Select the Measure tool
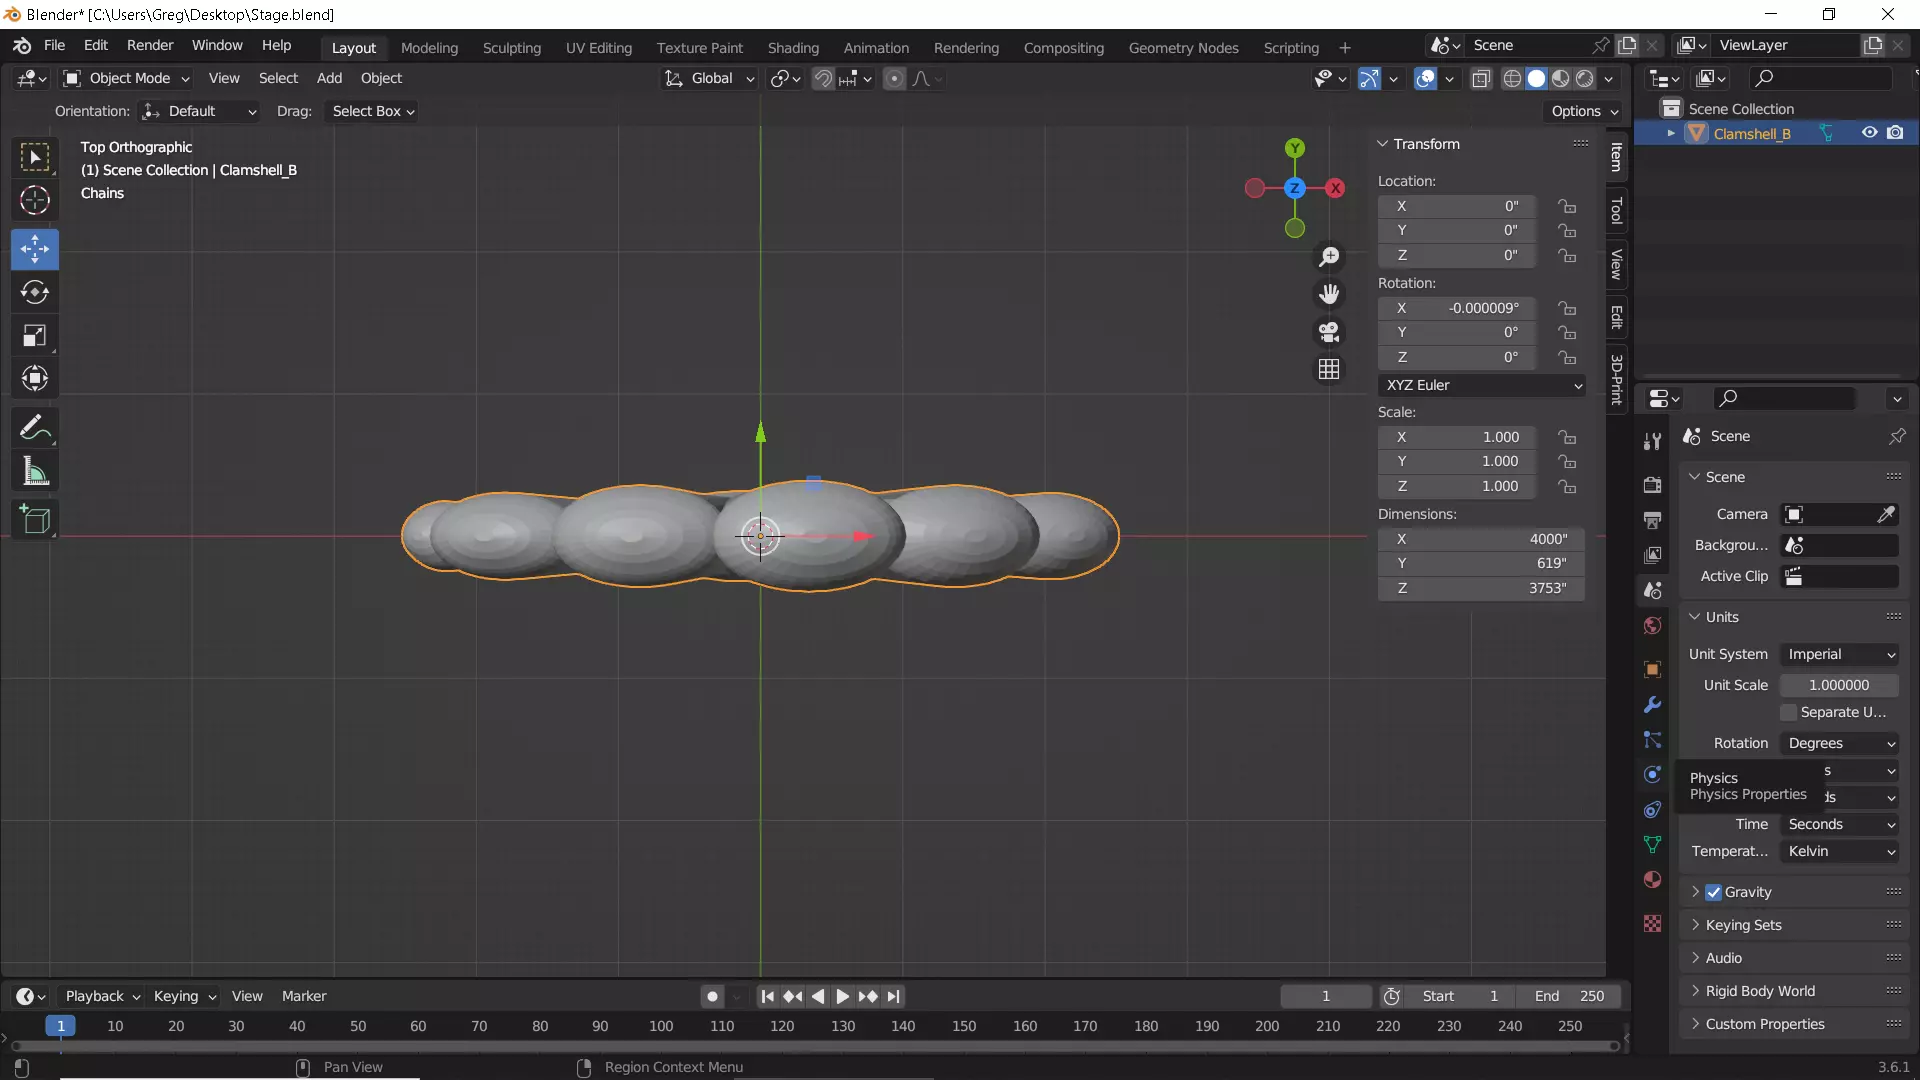The width and height of the screenshot is (1920, 1080). 35,472
